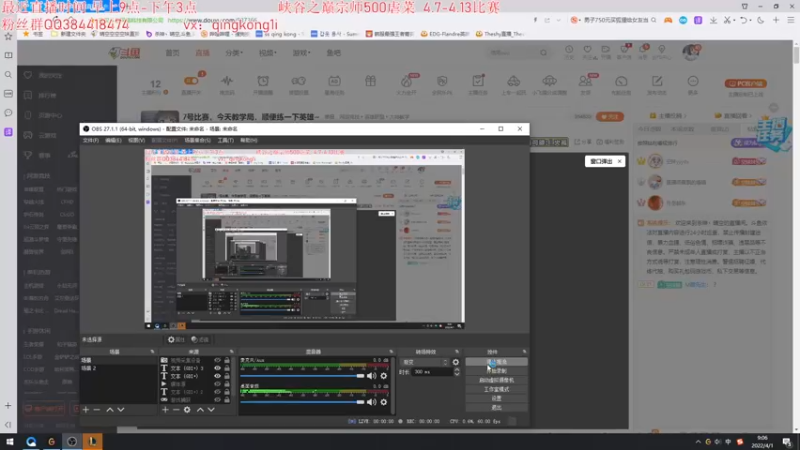Viewport: 800px width, 450px height.
Task: Toggle visibility of media source row
Action: click(x=217, y=384)
